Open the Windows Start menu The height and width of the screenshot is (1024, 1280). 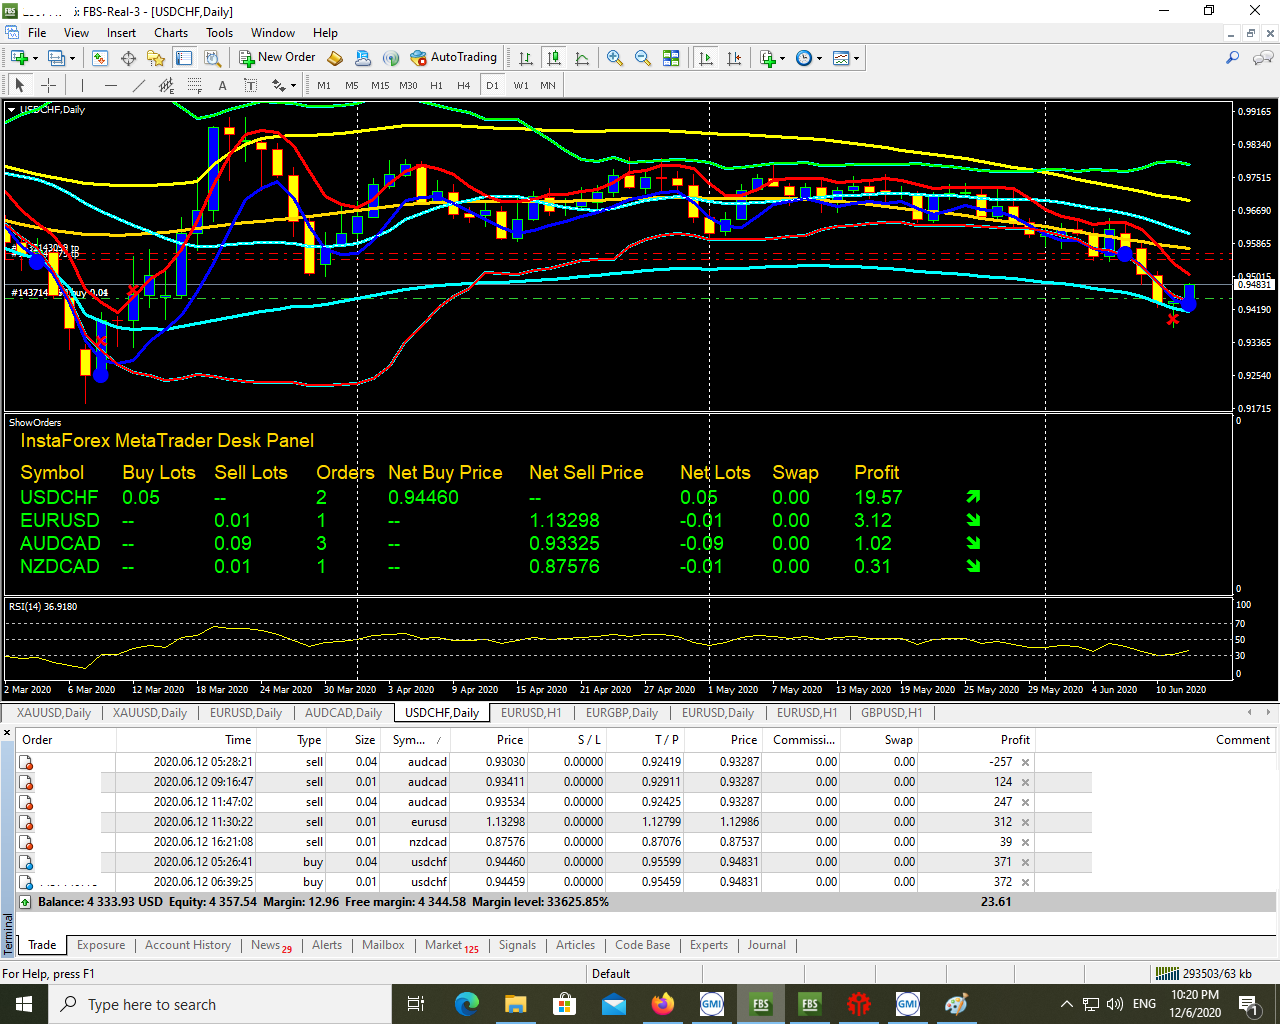(24, 1004)
